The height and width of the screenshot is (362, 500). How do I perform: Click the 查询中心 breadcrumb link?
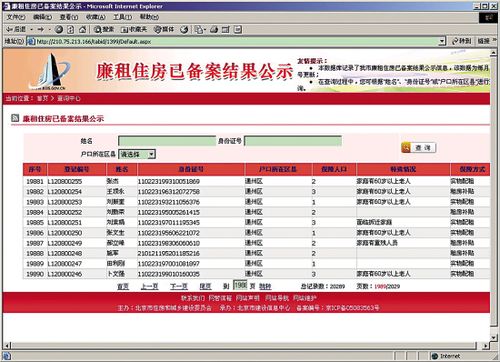(x=69, y=98)
